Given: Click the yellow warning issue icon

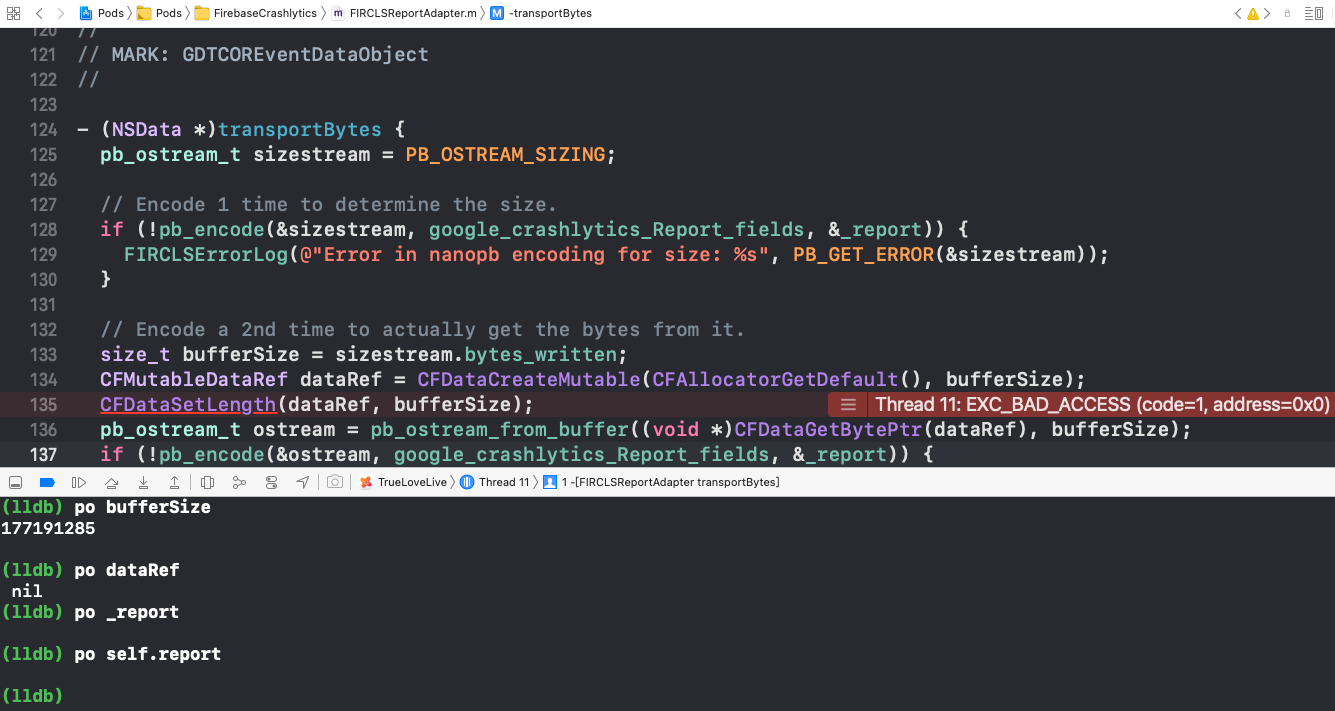Looking at the screenshot, I should 1253,13.
